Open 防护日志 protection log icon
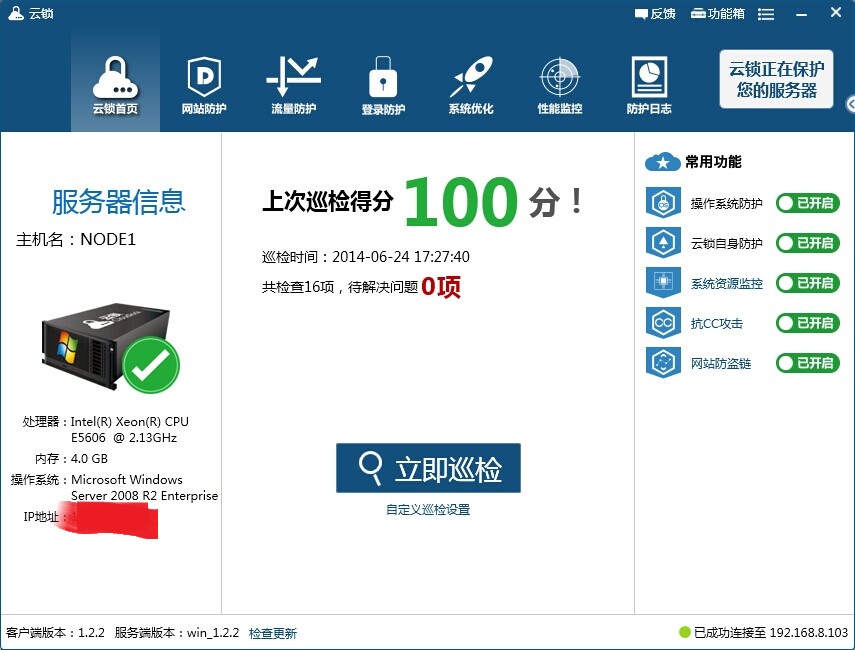The height and width of the screenshot is (650, 855). pos(649,85)
